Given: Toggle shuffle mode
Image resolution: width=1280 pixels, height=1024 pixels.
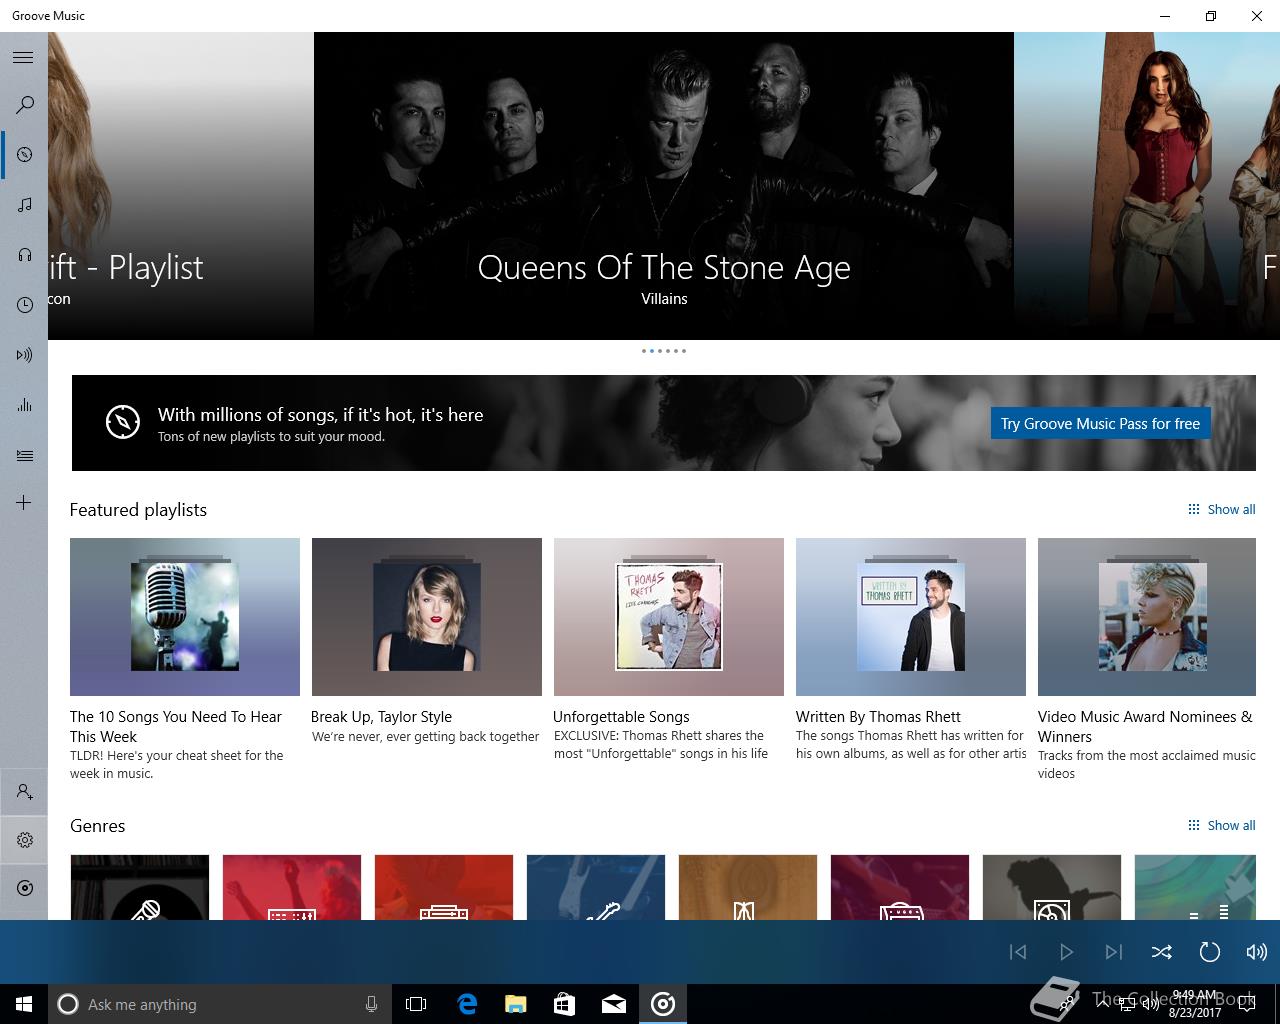Looking at the screenshot, I should 1161,952.
